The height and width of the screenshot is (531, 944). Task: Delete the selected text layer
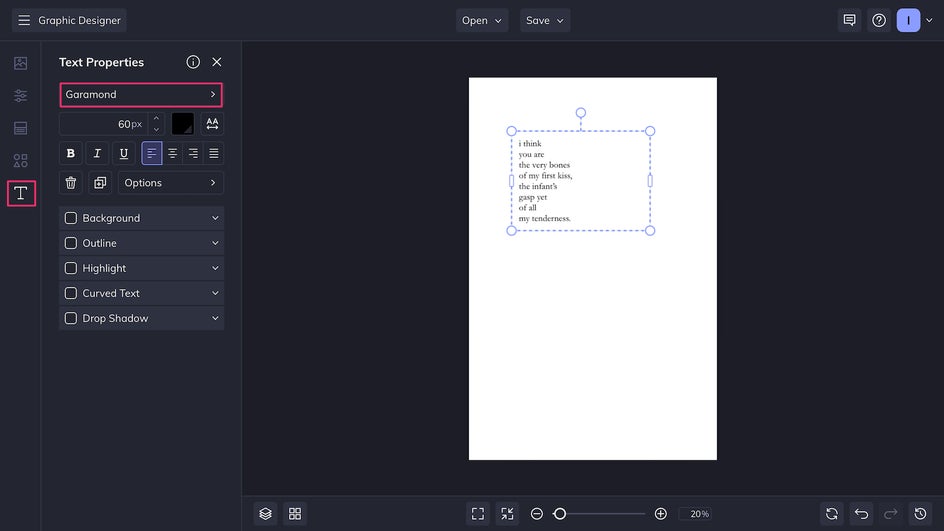click(x=70, y=183)
